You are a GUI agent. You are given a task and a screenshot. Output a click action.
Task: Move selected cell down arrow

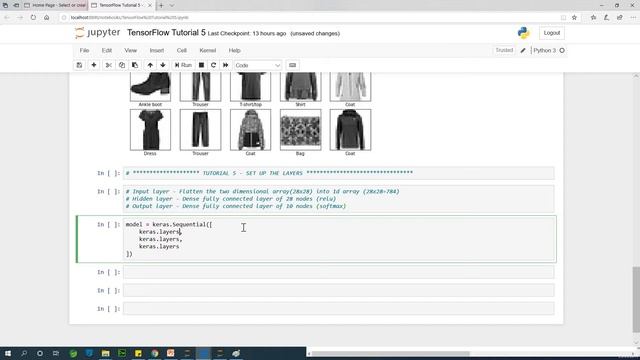(x=163, y=65)
